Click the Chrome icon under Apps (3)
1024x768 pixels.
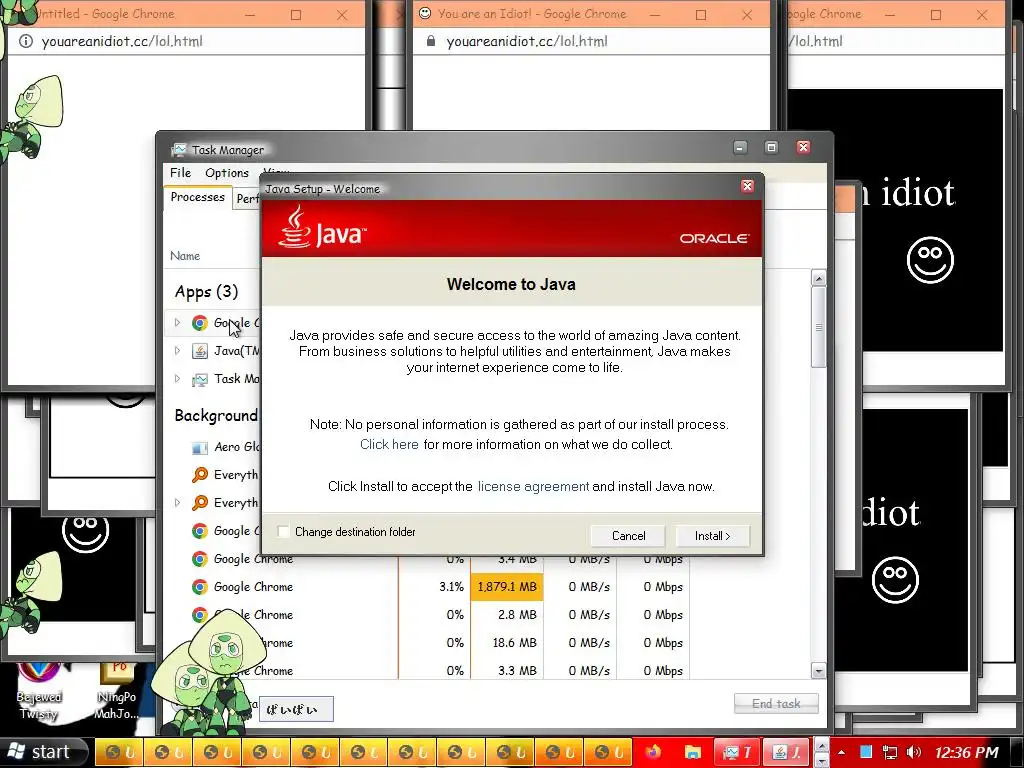tap(200, 323)
